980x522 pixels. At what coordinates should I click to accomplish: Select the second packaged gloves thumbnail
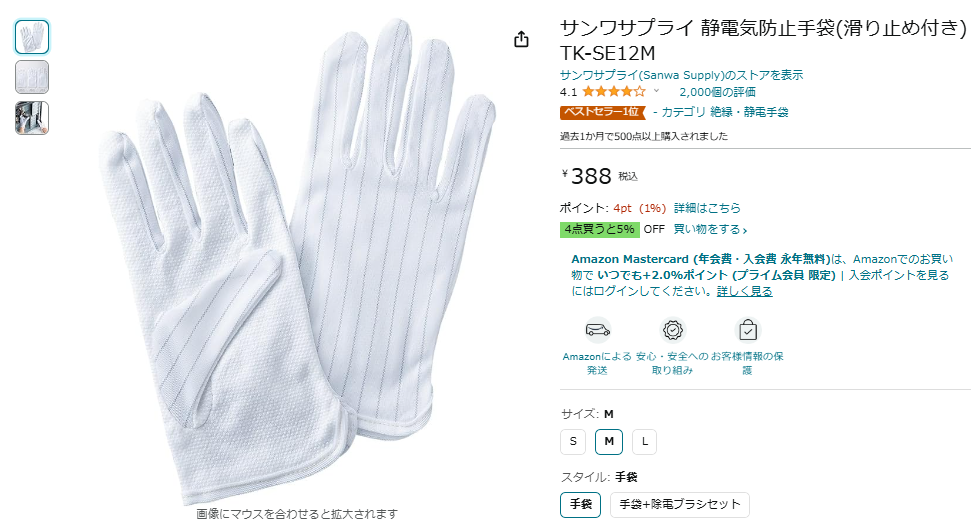pos(32,78)
